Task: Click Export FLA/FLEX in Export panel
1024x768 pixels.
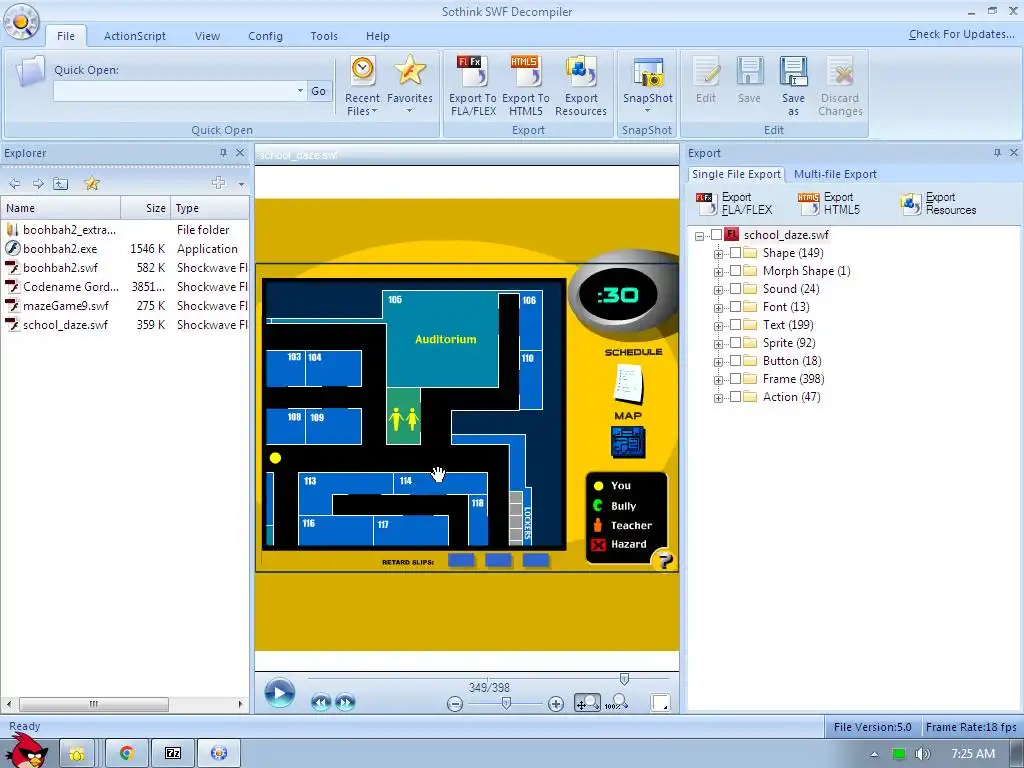Action: [735, 204]
